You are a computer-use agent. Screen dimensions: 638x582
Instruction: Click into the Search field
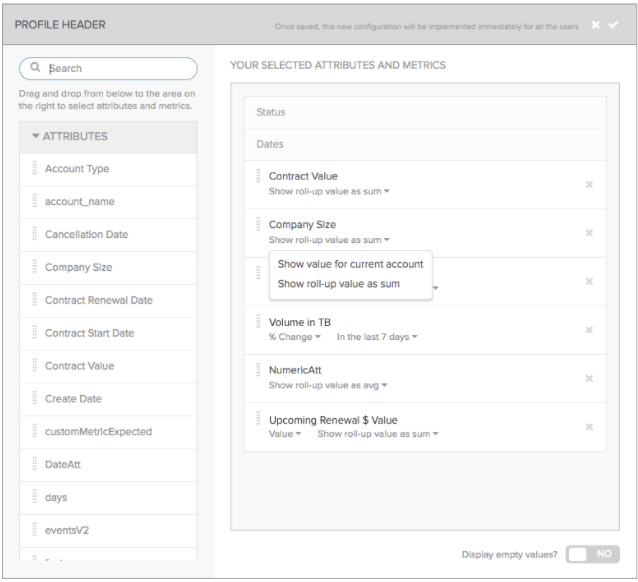[x=108, y=68]
